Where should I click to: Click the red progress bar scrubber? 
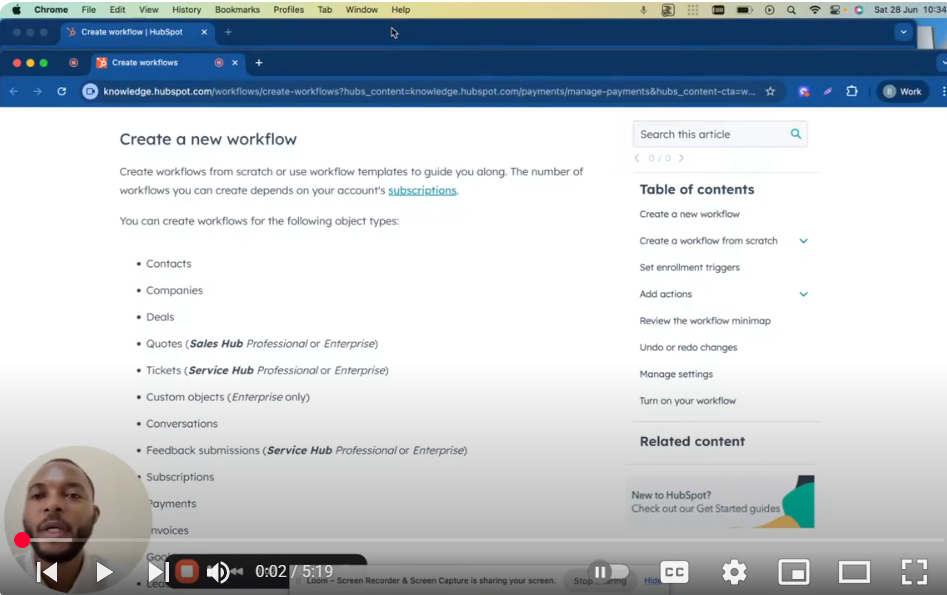[22, 540]
